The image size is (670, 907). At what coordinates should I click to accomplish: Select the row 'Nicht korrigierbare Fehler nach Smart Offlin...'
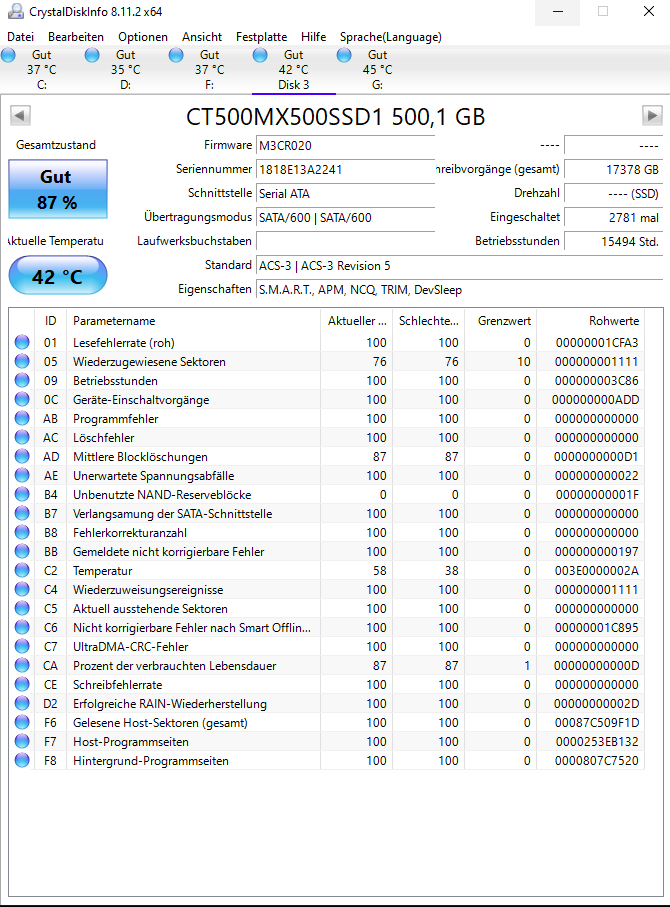coord(327,627)
